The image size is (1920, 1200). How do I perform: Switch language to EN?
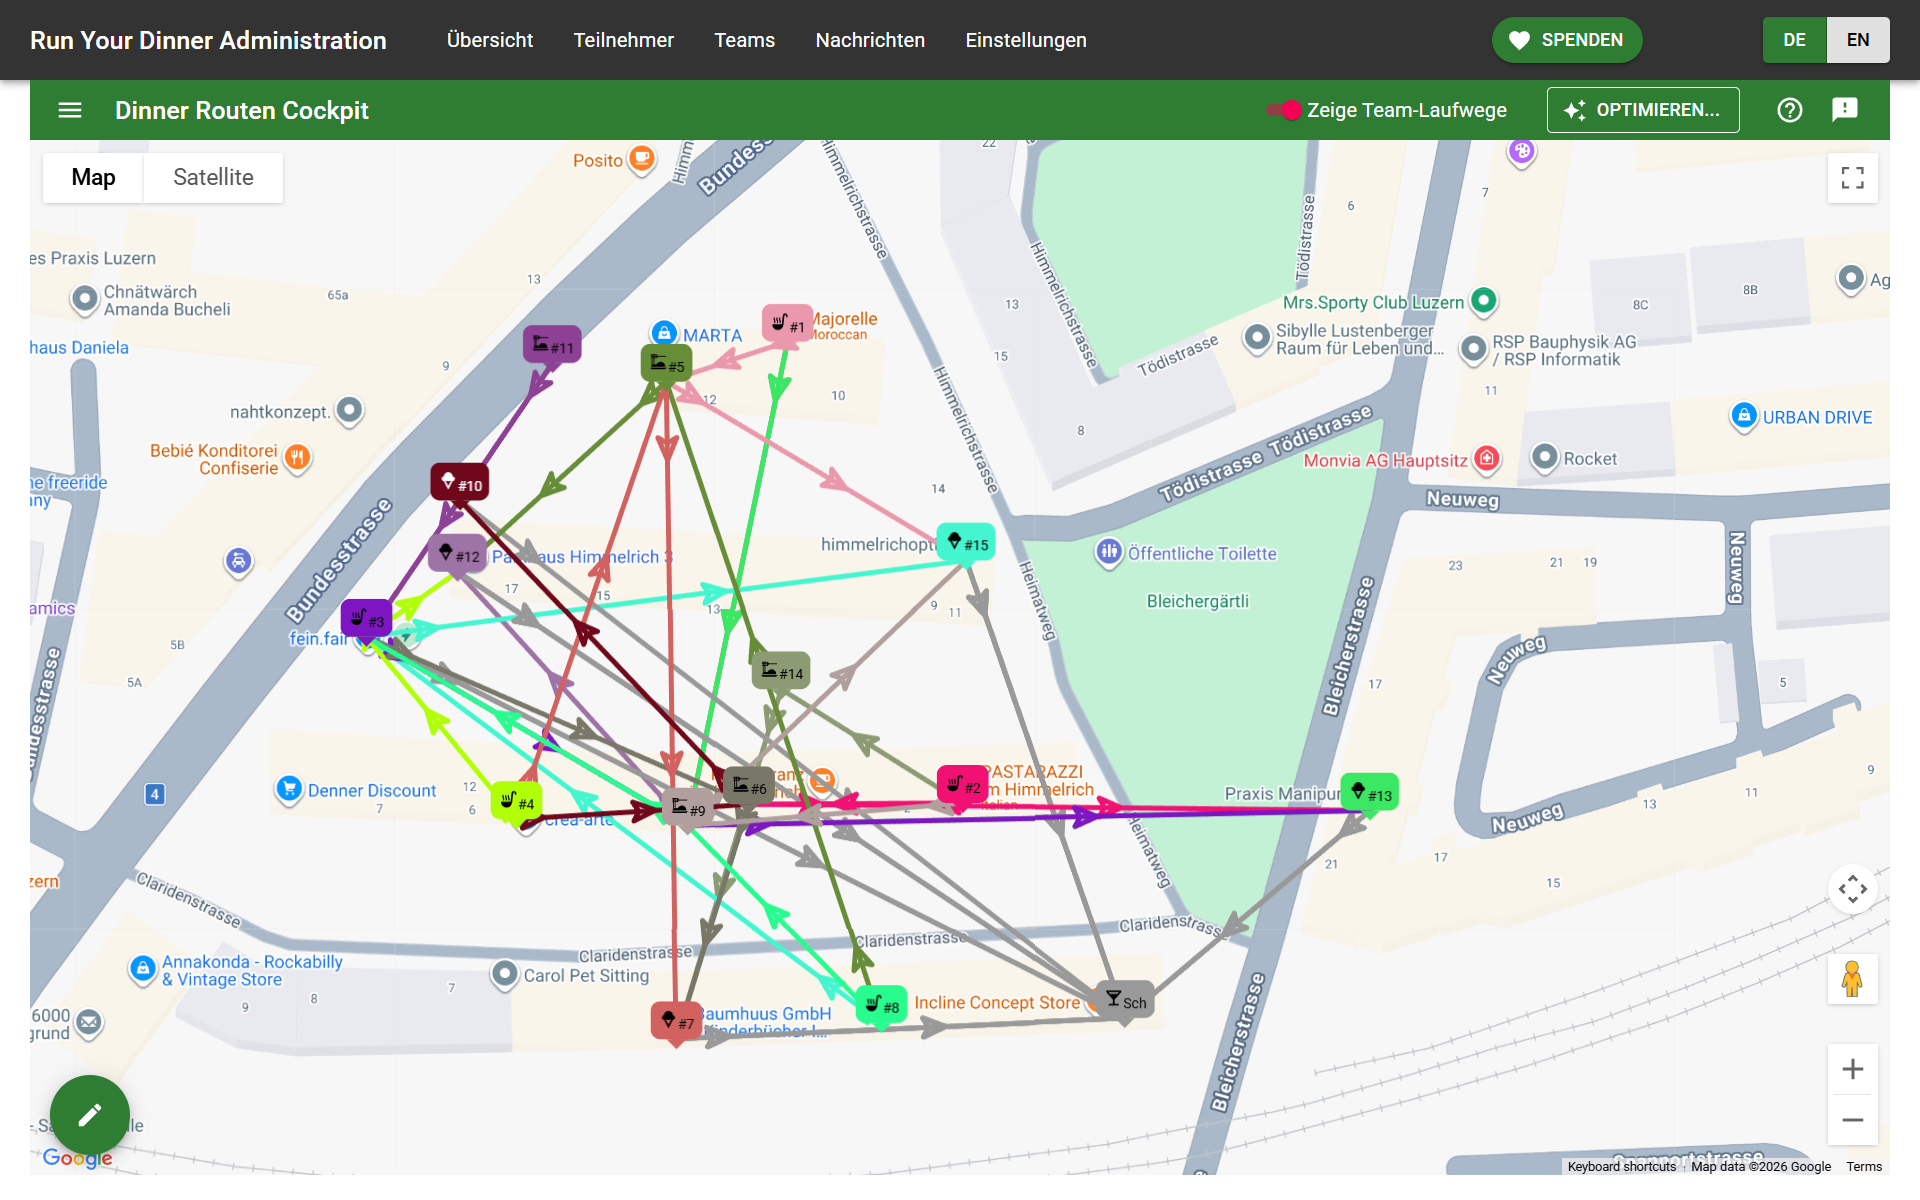[1858, 40]
